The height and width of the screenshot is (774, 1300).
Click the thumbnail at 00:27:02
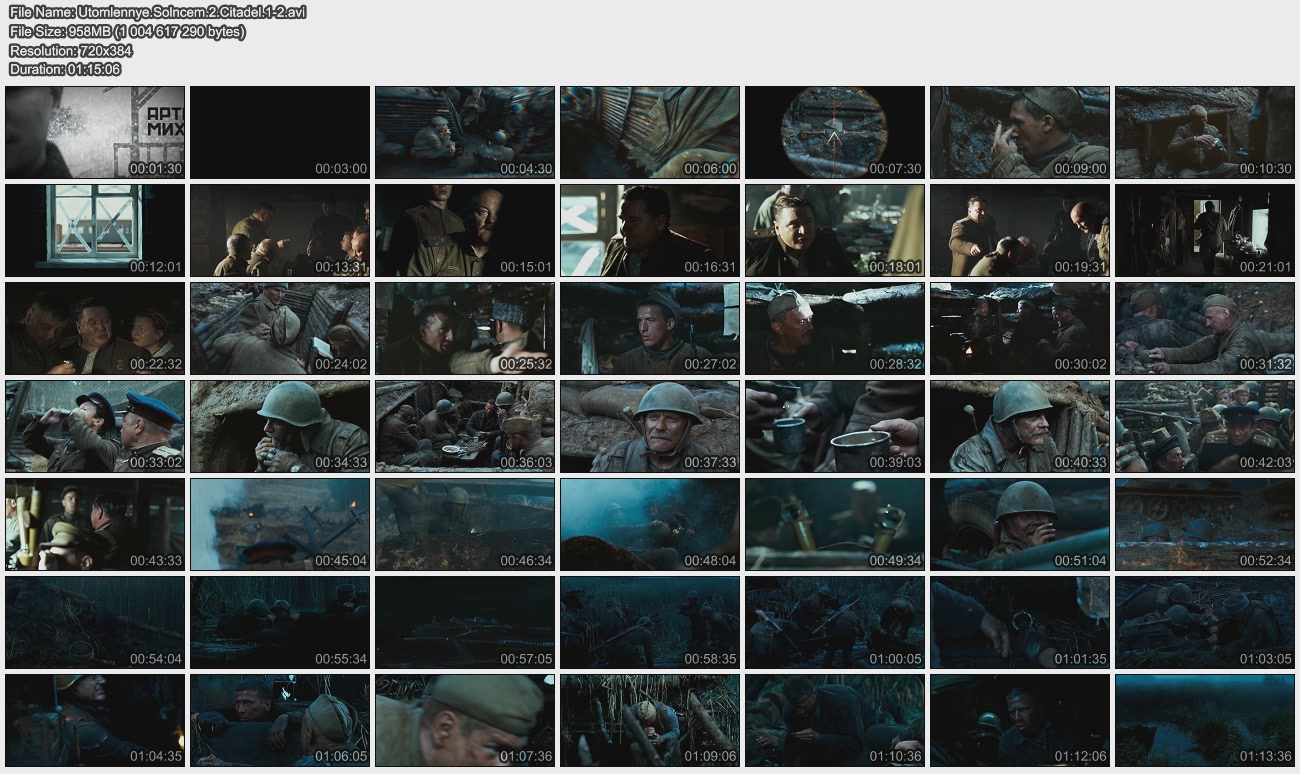point(650,328)
